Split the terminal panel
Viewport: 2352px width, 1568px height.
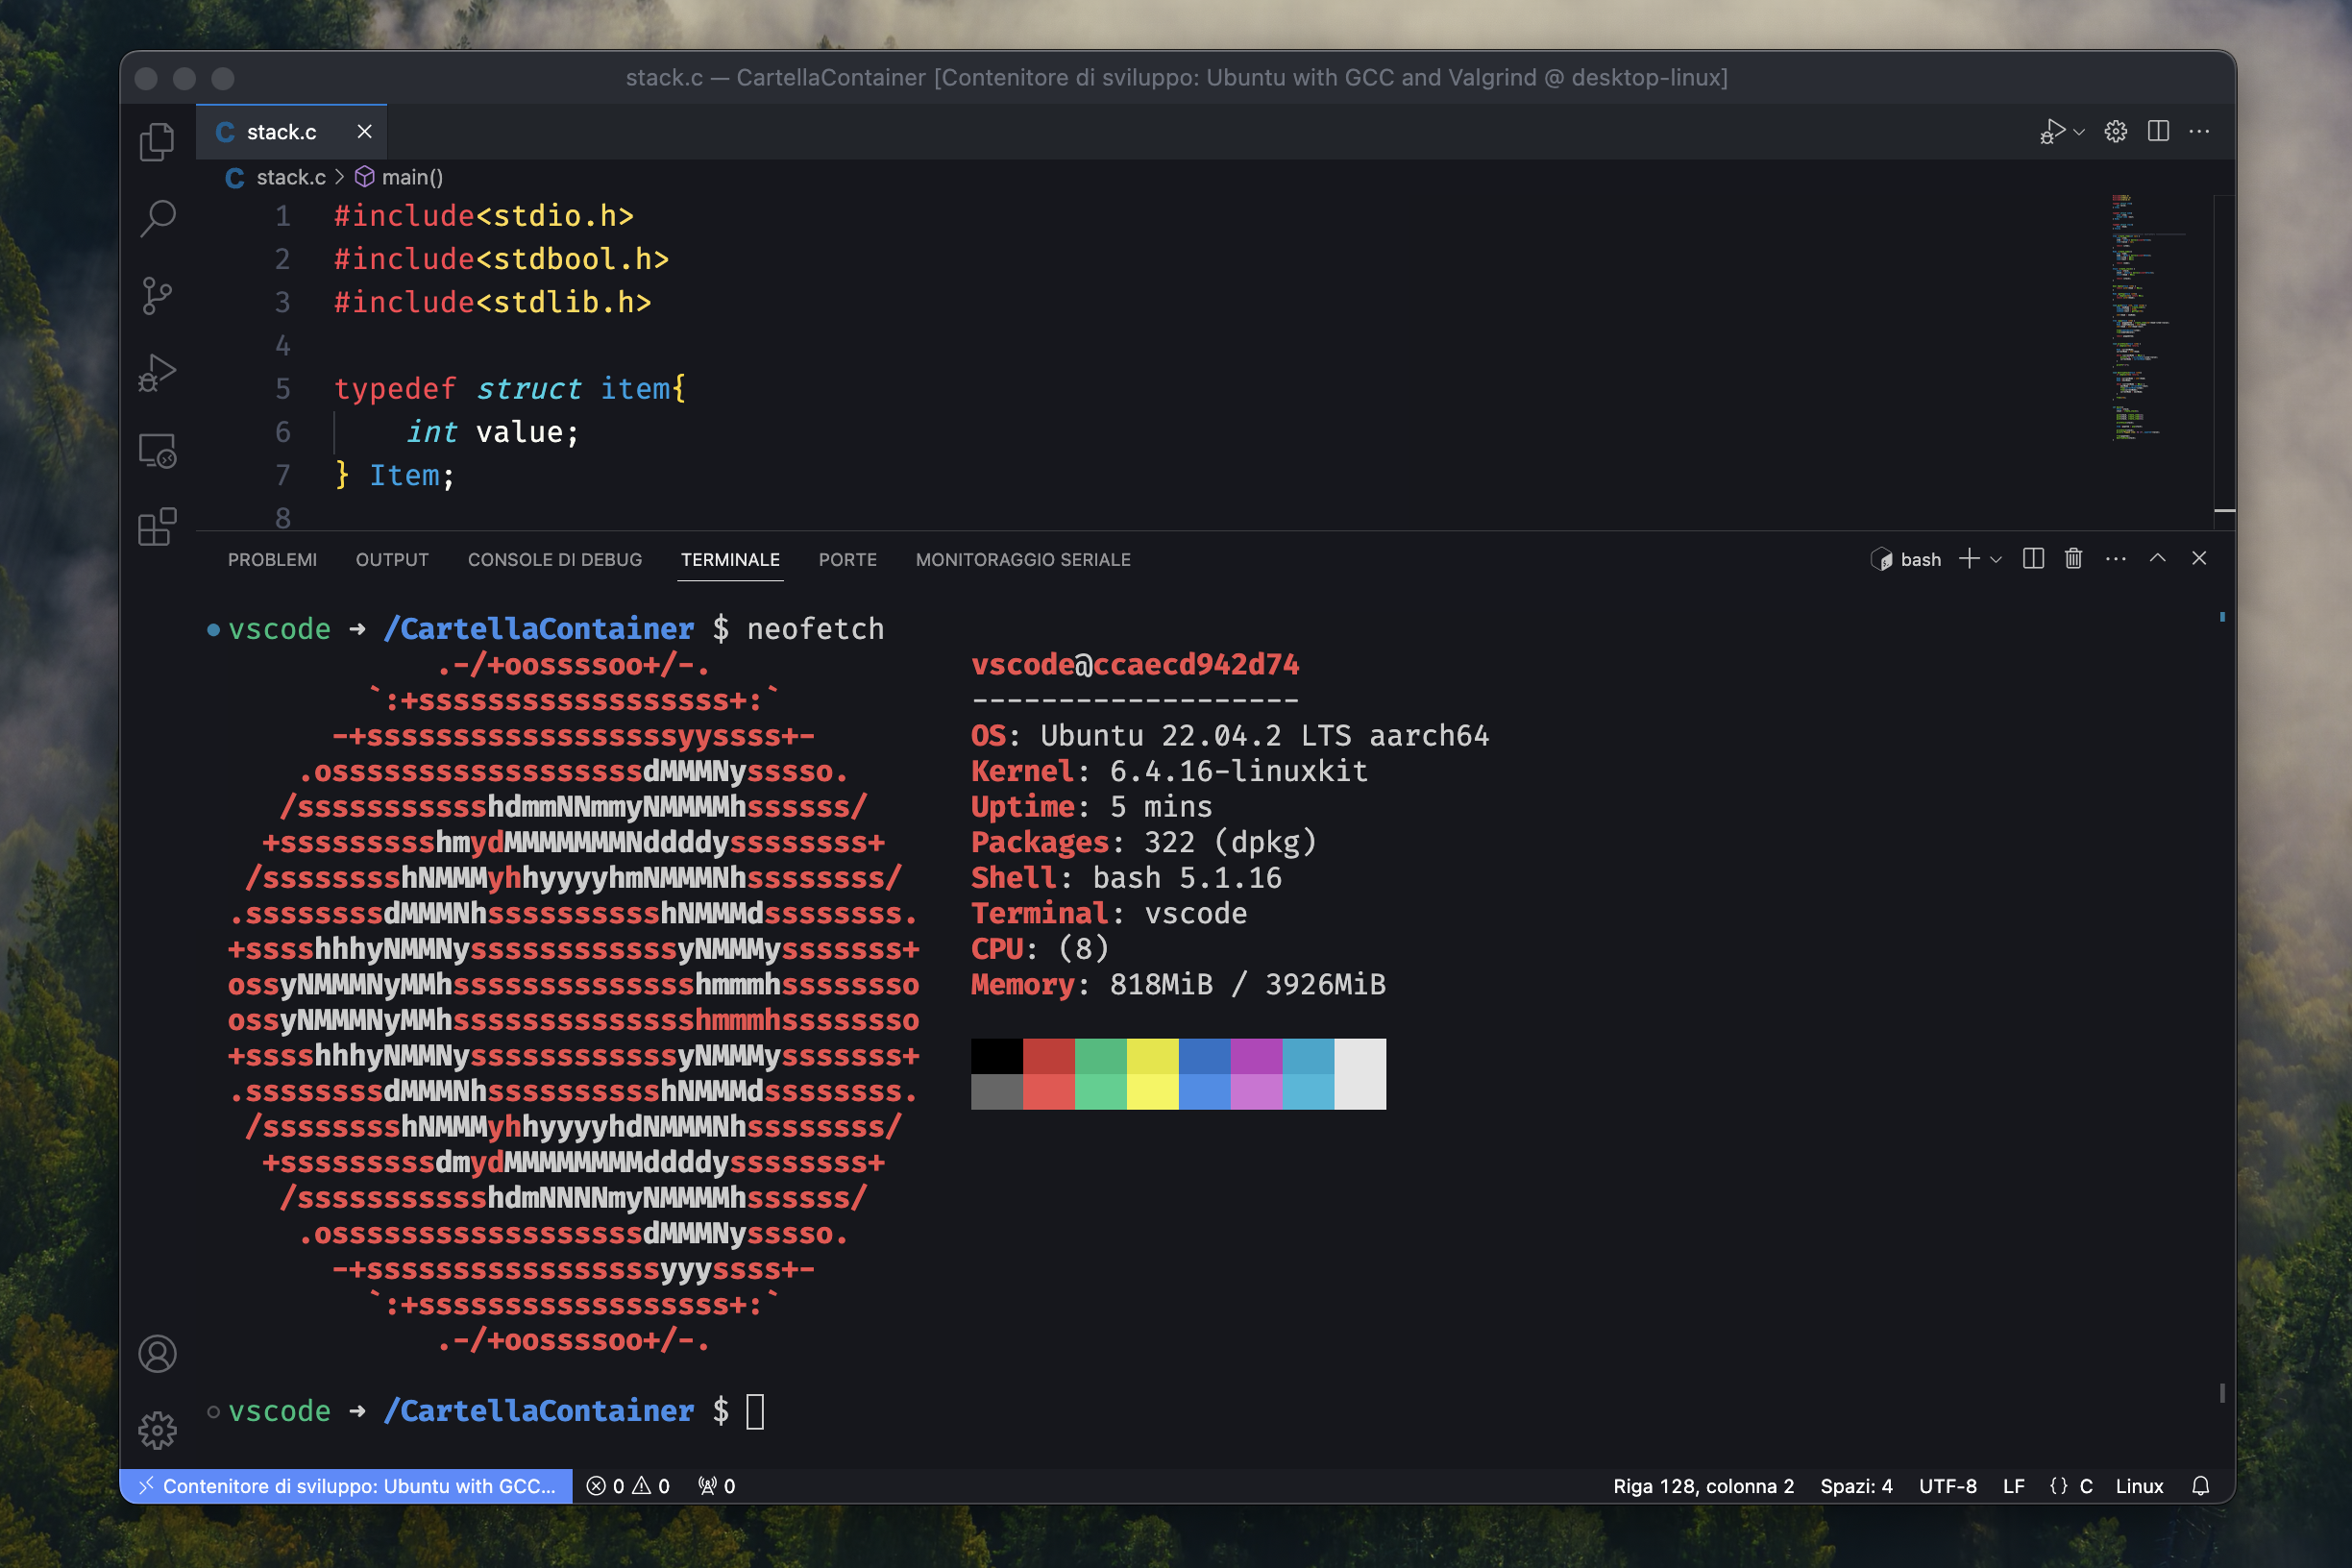[x=2033, y=558]
